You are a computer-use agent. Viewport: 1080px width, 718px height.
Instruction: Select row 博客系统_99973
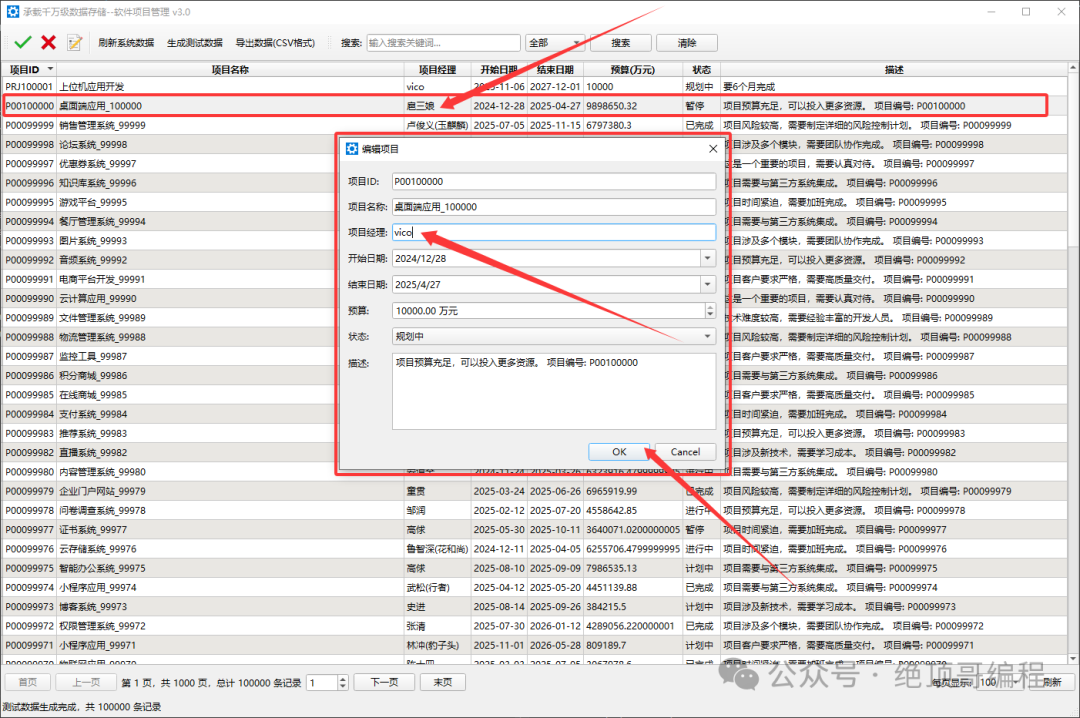pyautogui.click(x=534, y=607)
